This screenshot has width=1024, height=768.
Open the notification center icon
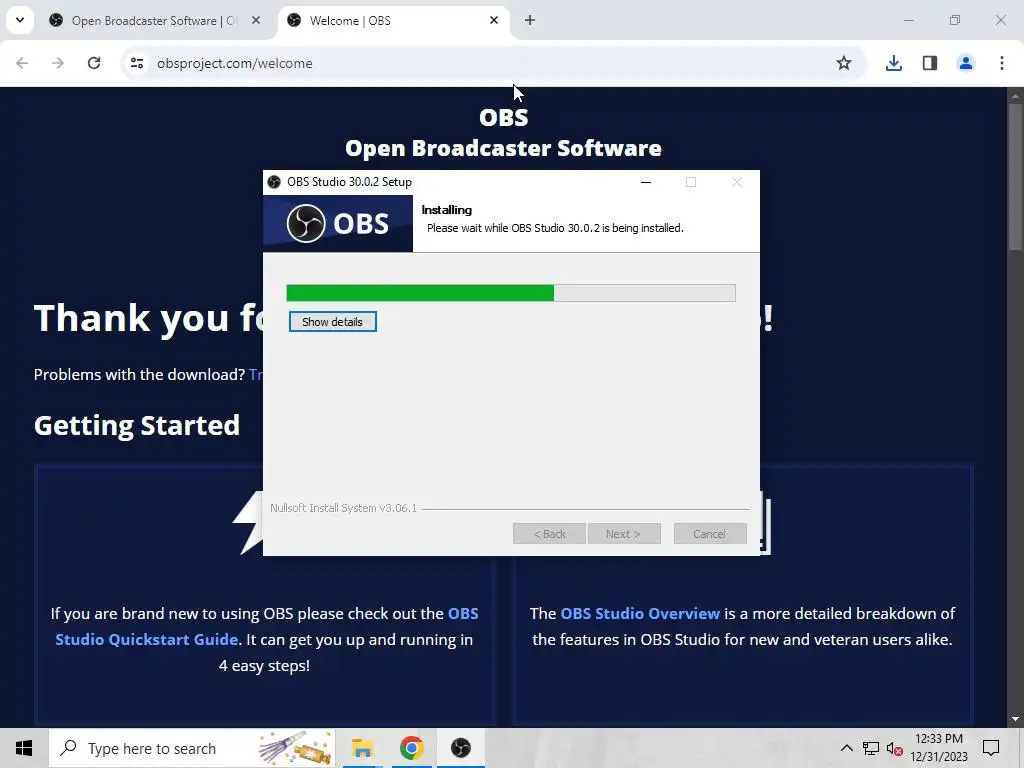991,748
